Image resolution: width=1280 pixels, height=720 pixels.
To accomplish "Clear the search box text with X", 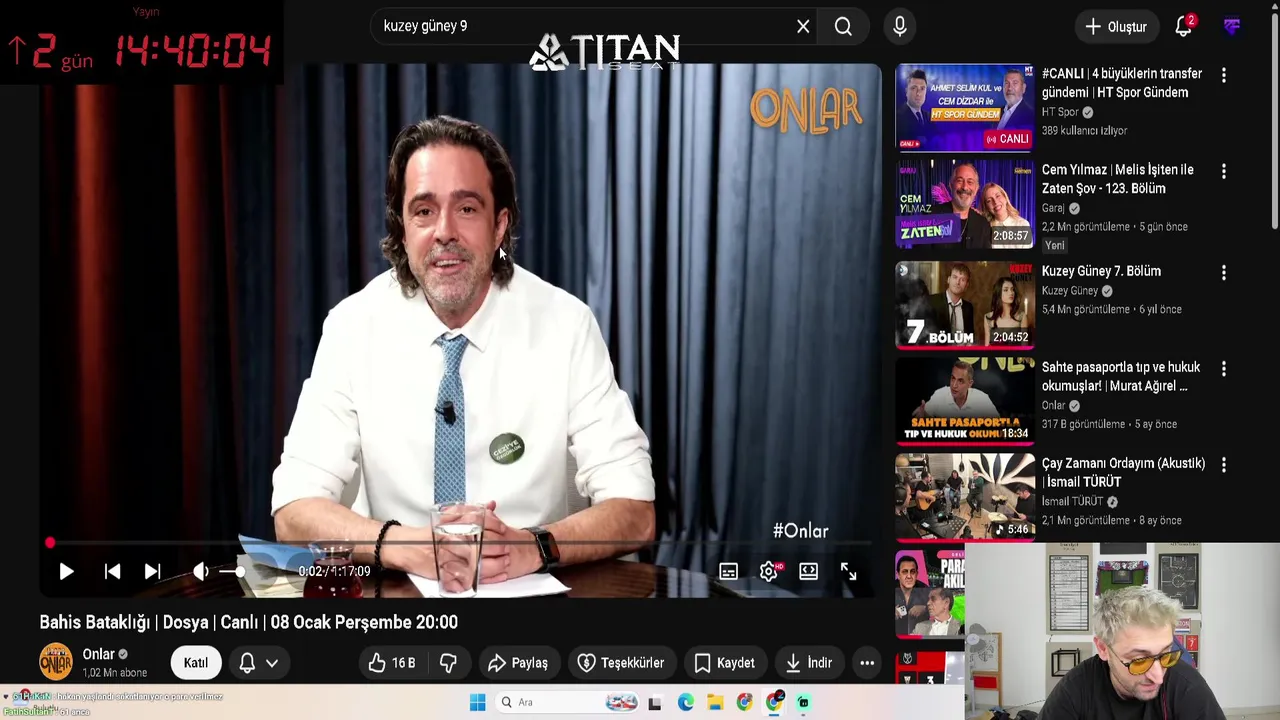I will pyautogui.click(x=803, y=27).
